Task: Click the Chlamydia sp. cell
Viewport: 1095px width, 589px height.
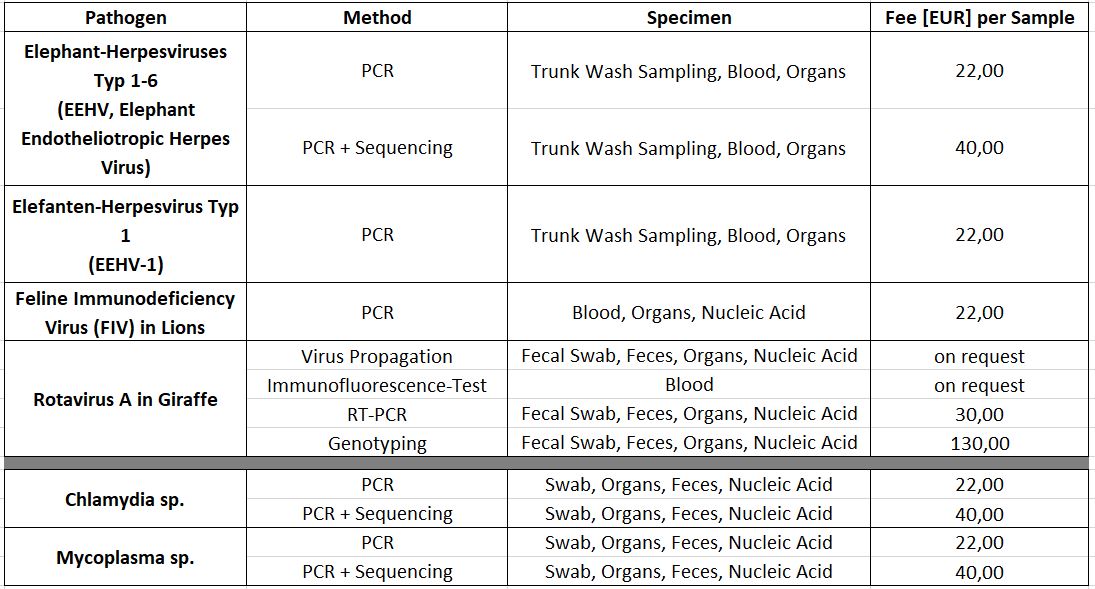Action: pyautogui.click(x=126, y=499)
